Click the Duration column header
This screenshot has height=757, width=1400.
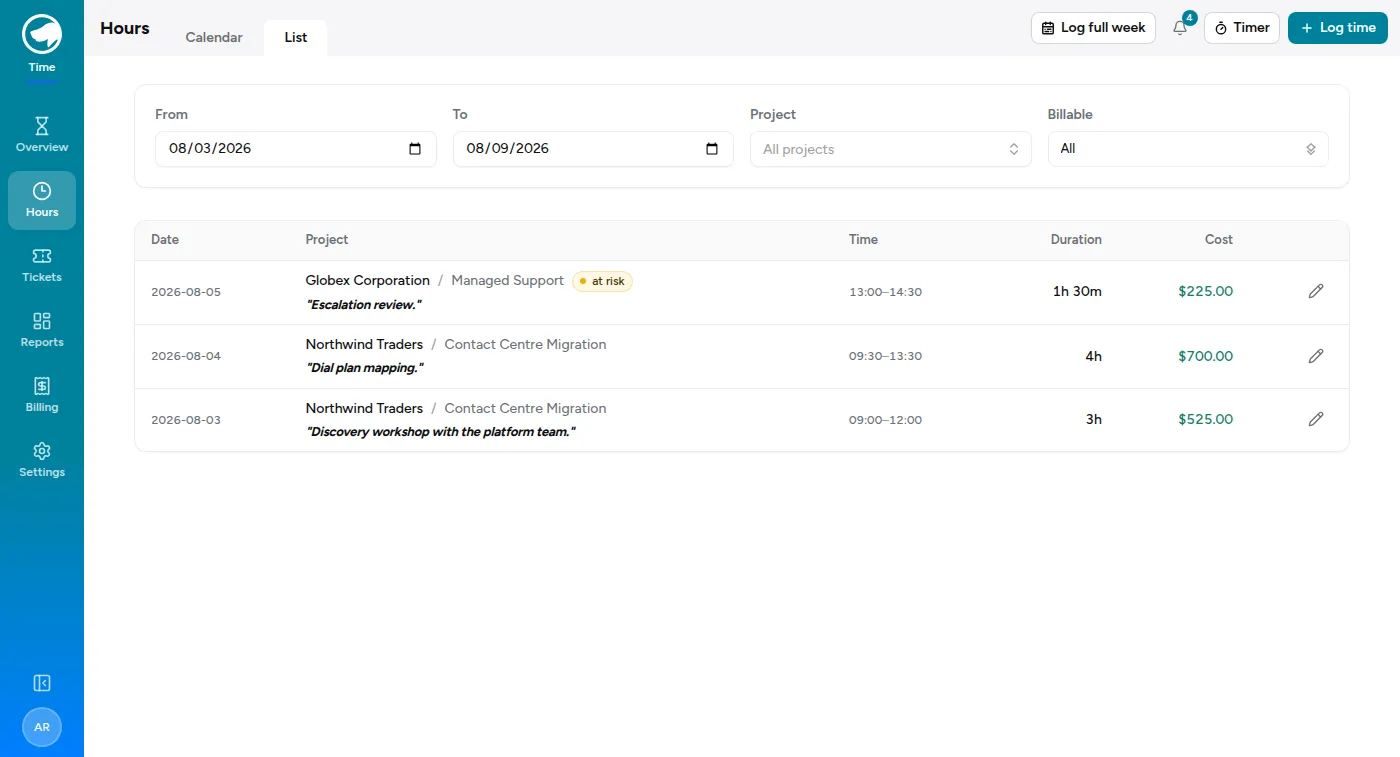click(x=1076, y=240)
